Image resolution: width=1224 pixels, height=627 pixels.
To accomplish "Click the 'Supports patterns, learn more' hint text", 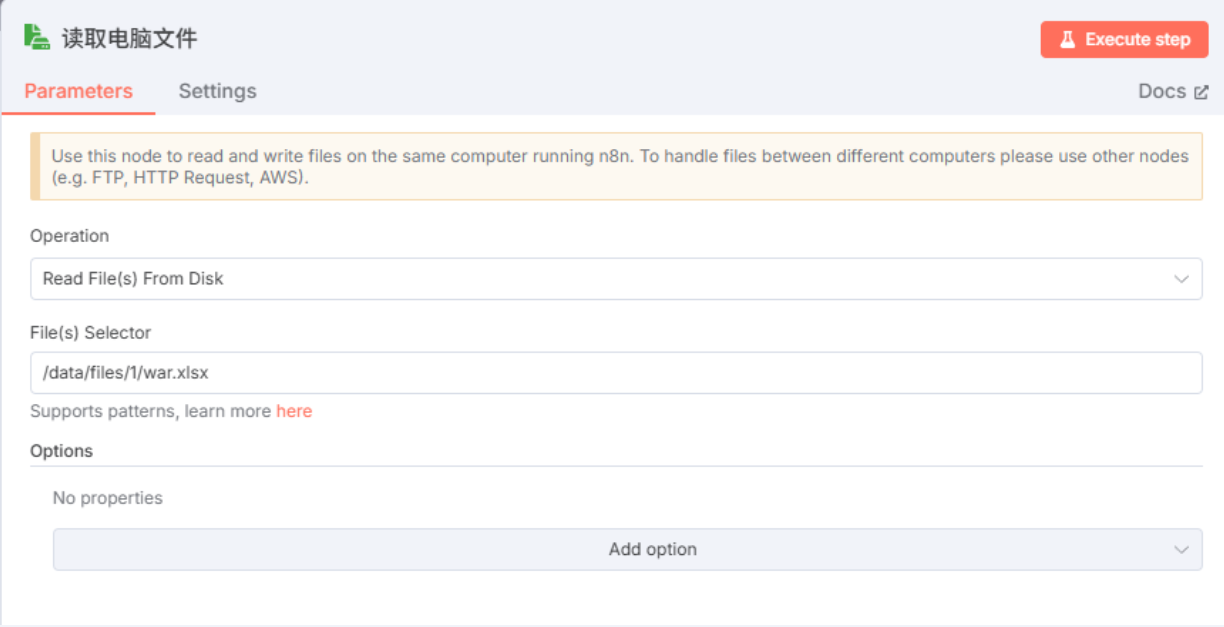I will [150, 411].
